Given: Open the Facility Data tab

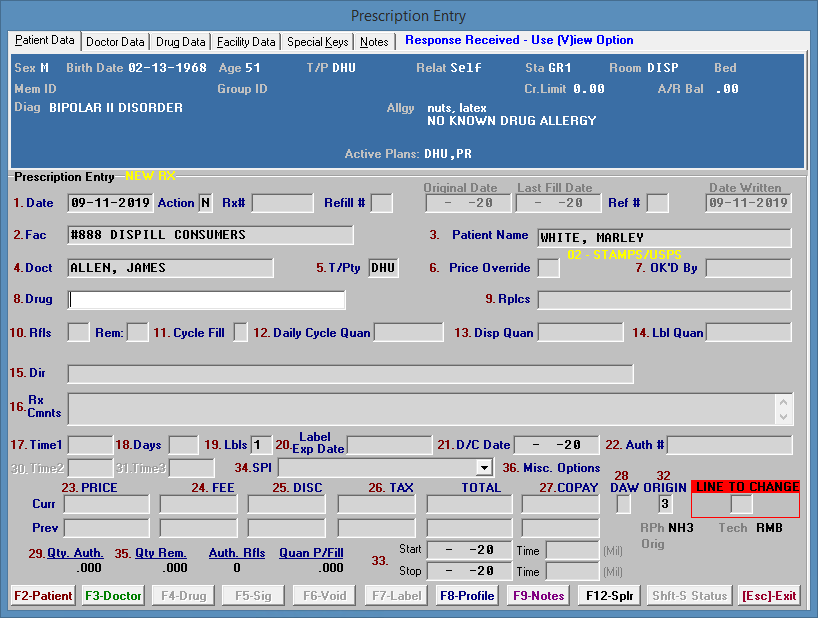Looking at the screenshot, I should (246, 42).
